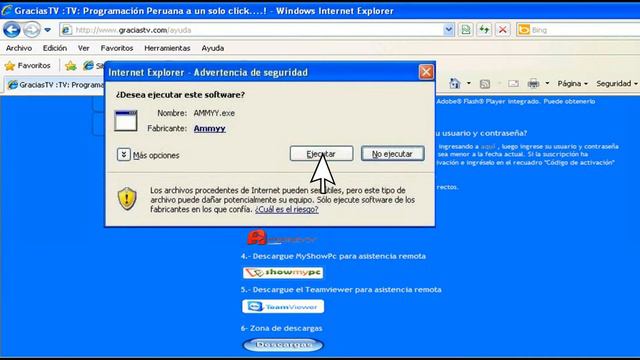Click the Favoritos star button in toolbar
Image resolution: width=640 pixels, height=360 pixels.
pyautogui.click(x=28, y=65)
